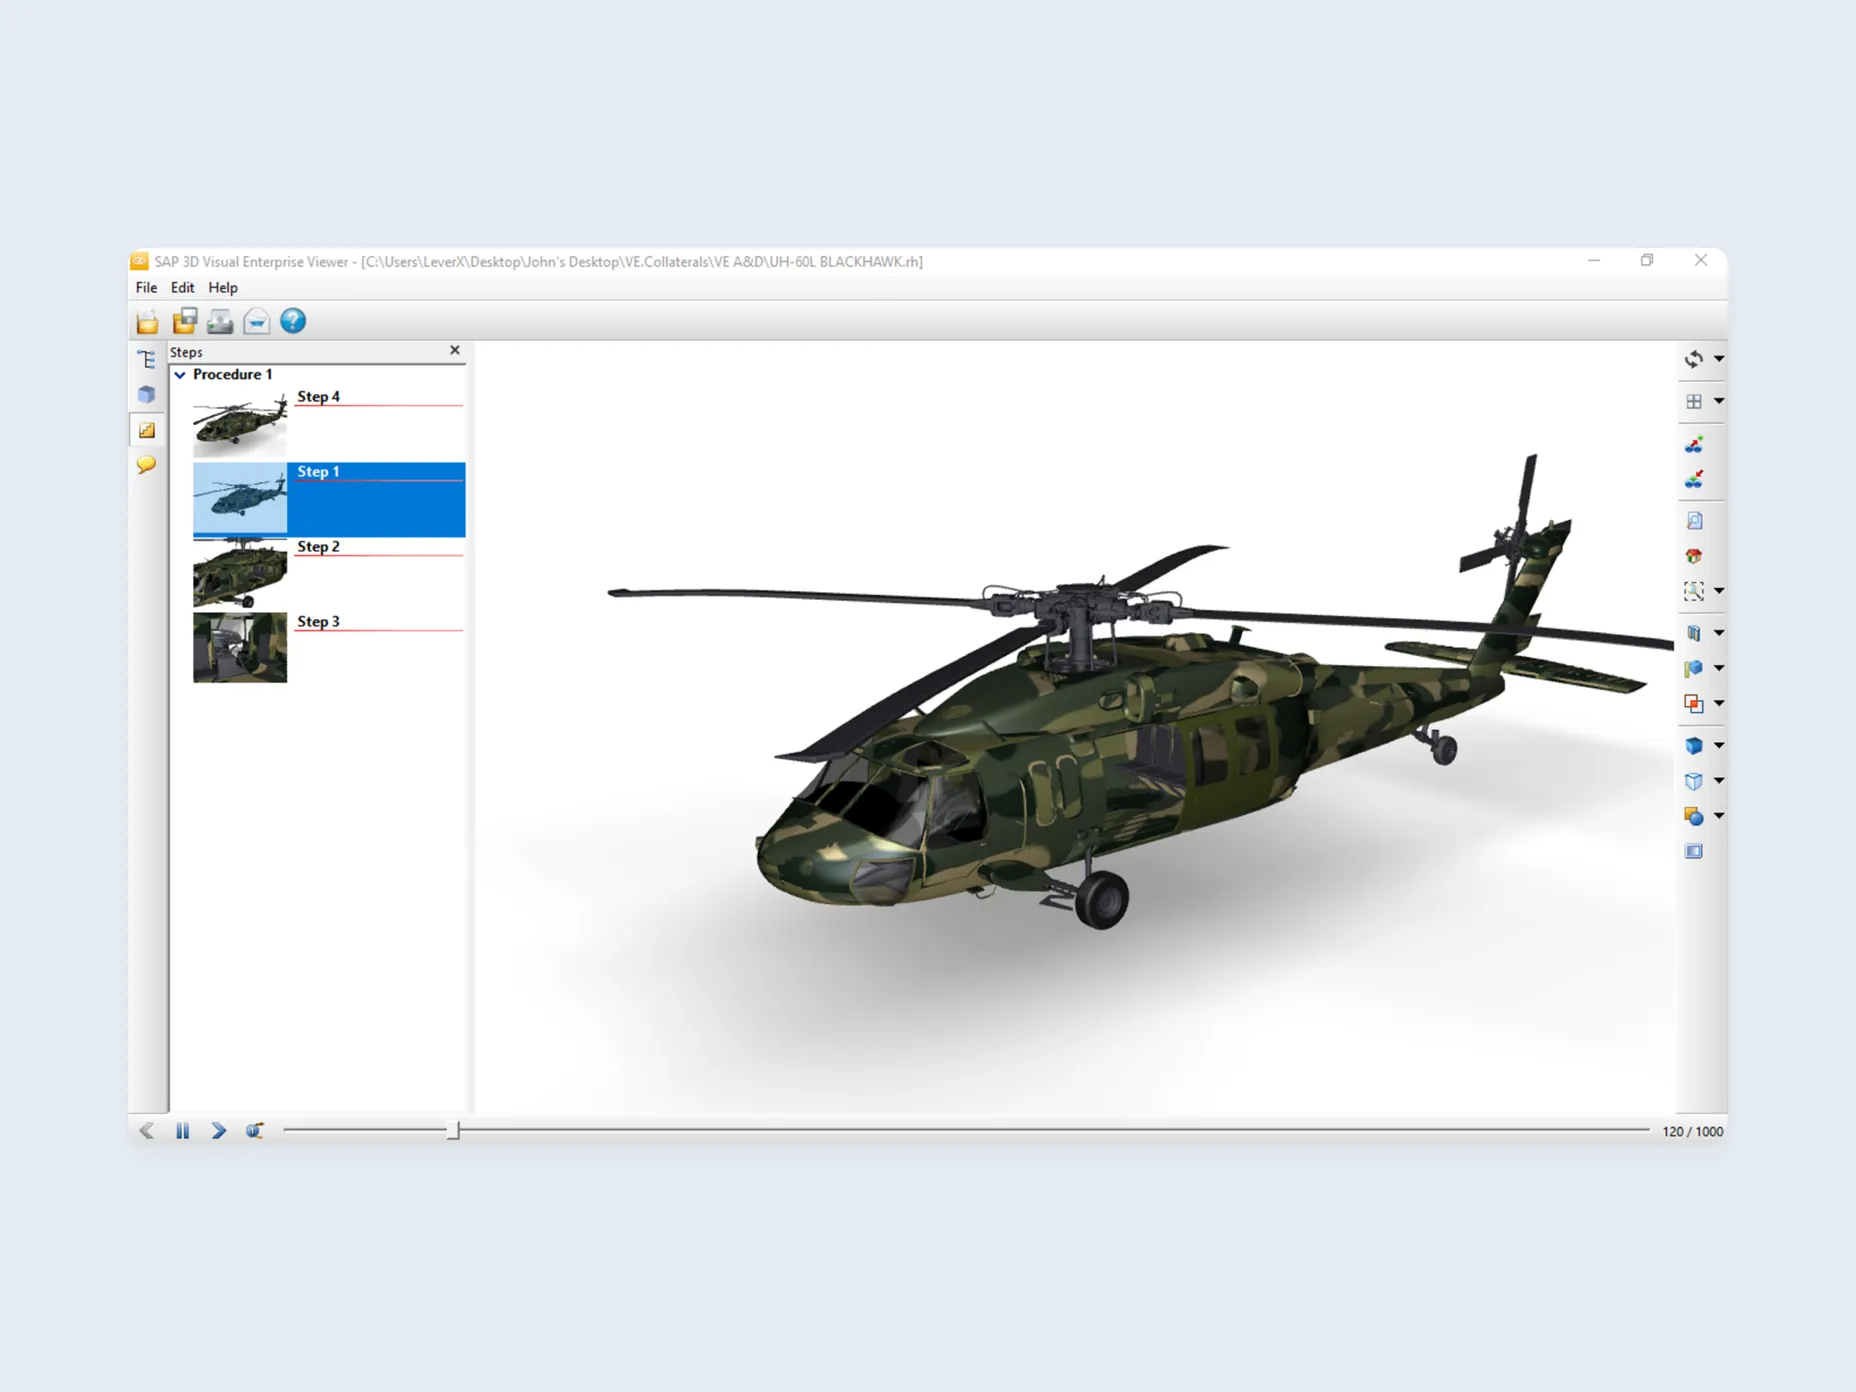Image resolution: width=1856 pixels, height=1392 pixels.
Task: Go to next step arrow button
Action: click(x=219, y=1131)
